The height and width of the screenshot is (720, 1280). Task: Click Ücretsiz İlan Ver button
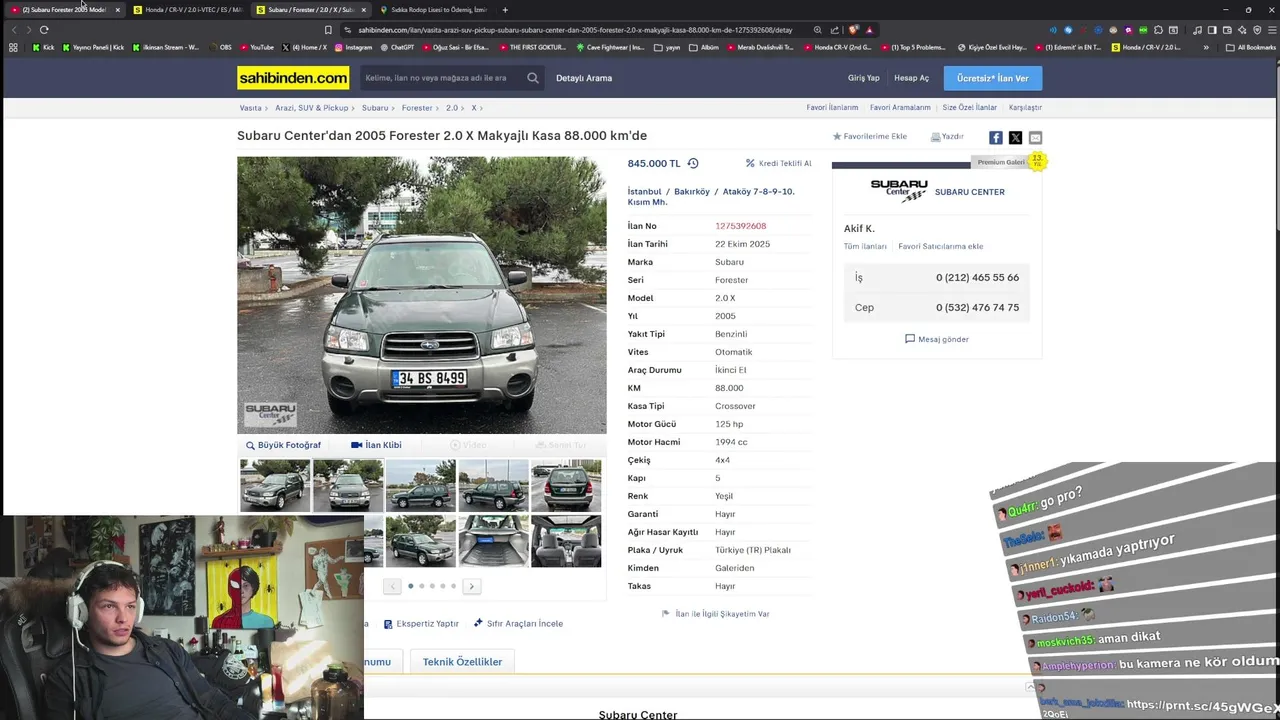pyautogui.click(x=992, y=78)
